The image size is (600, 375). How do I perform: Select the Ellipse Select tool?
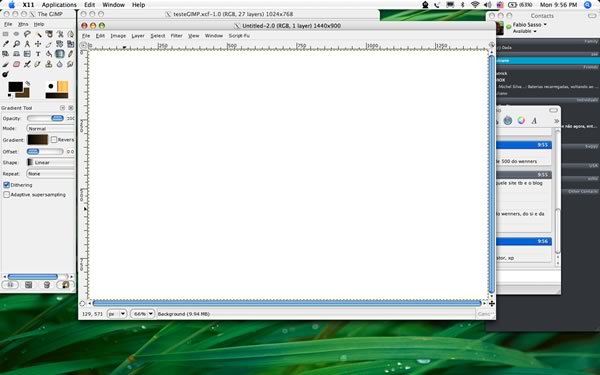point(16,34)
